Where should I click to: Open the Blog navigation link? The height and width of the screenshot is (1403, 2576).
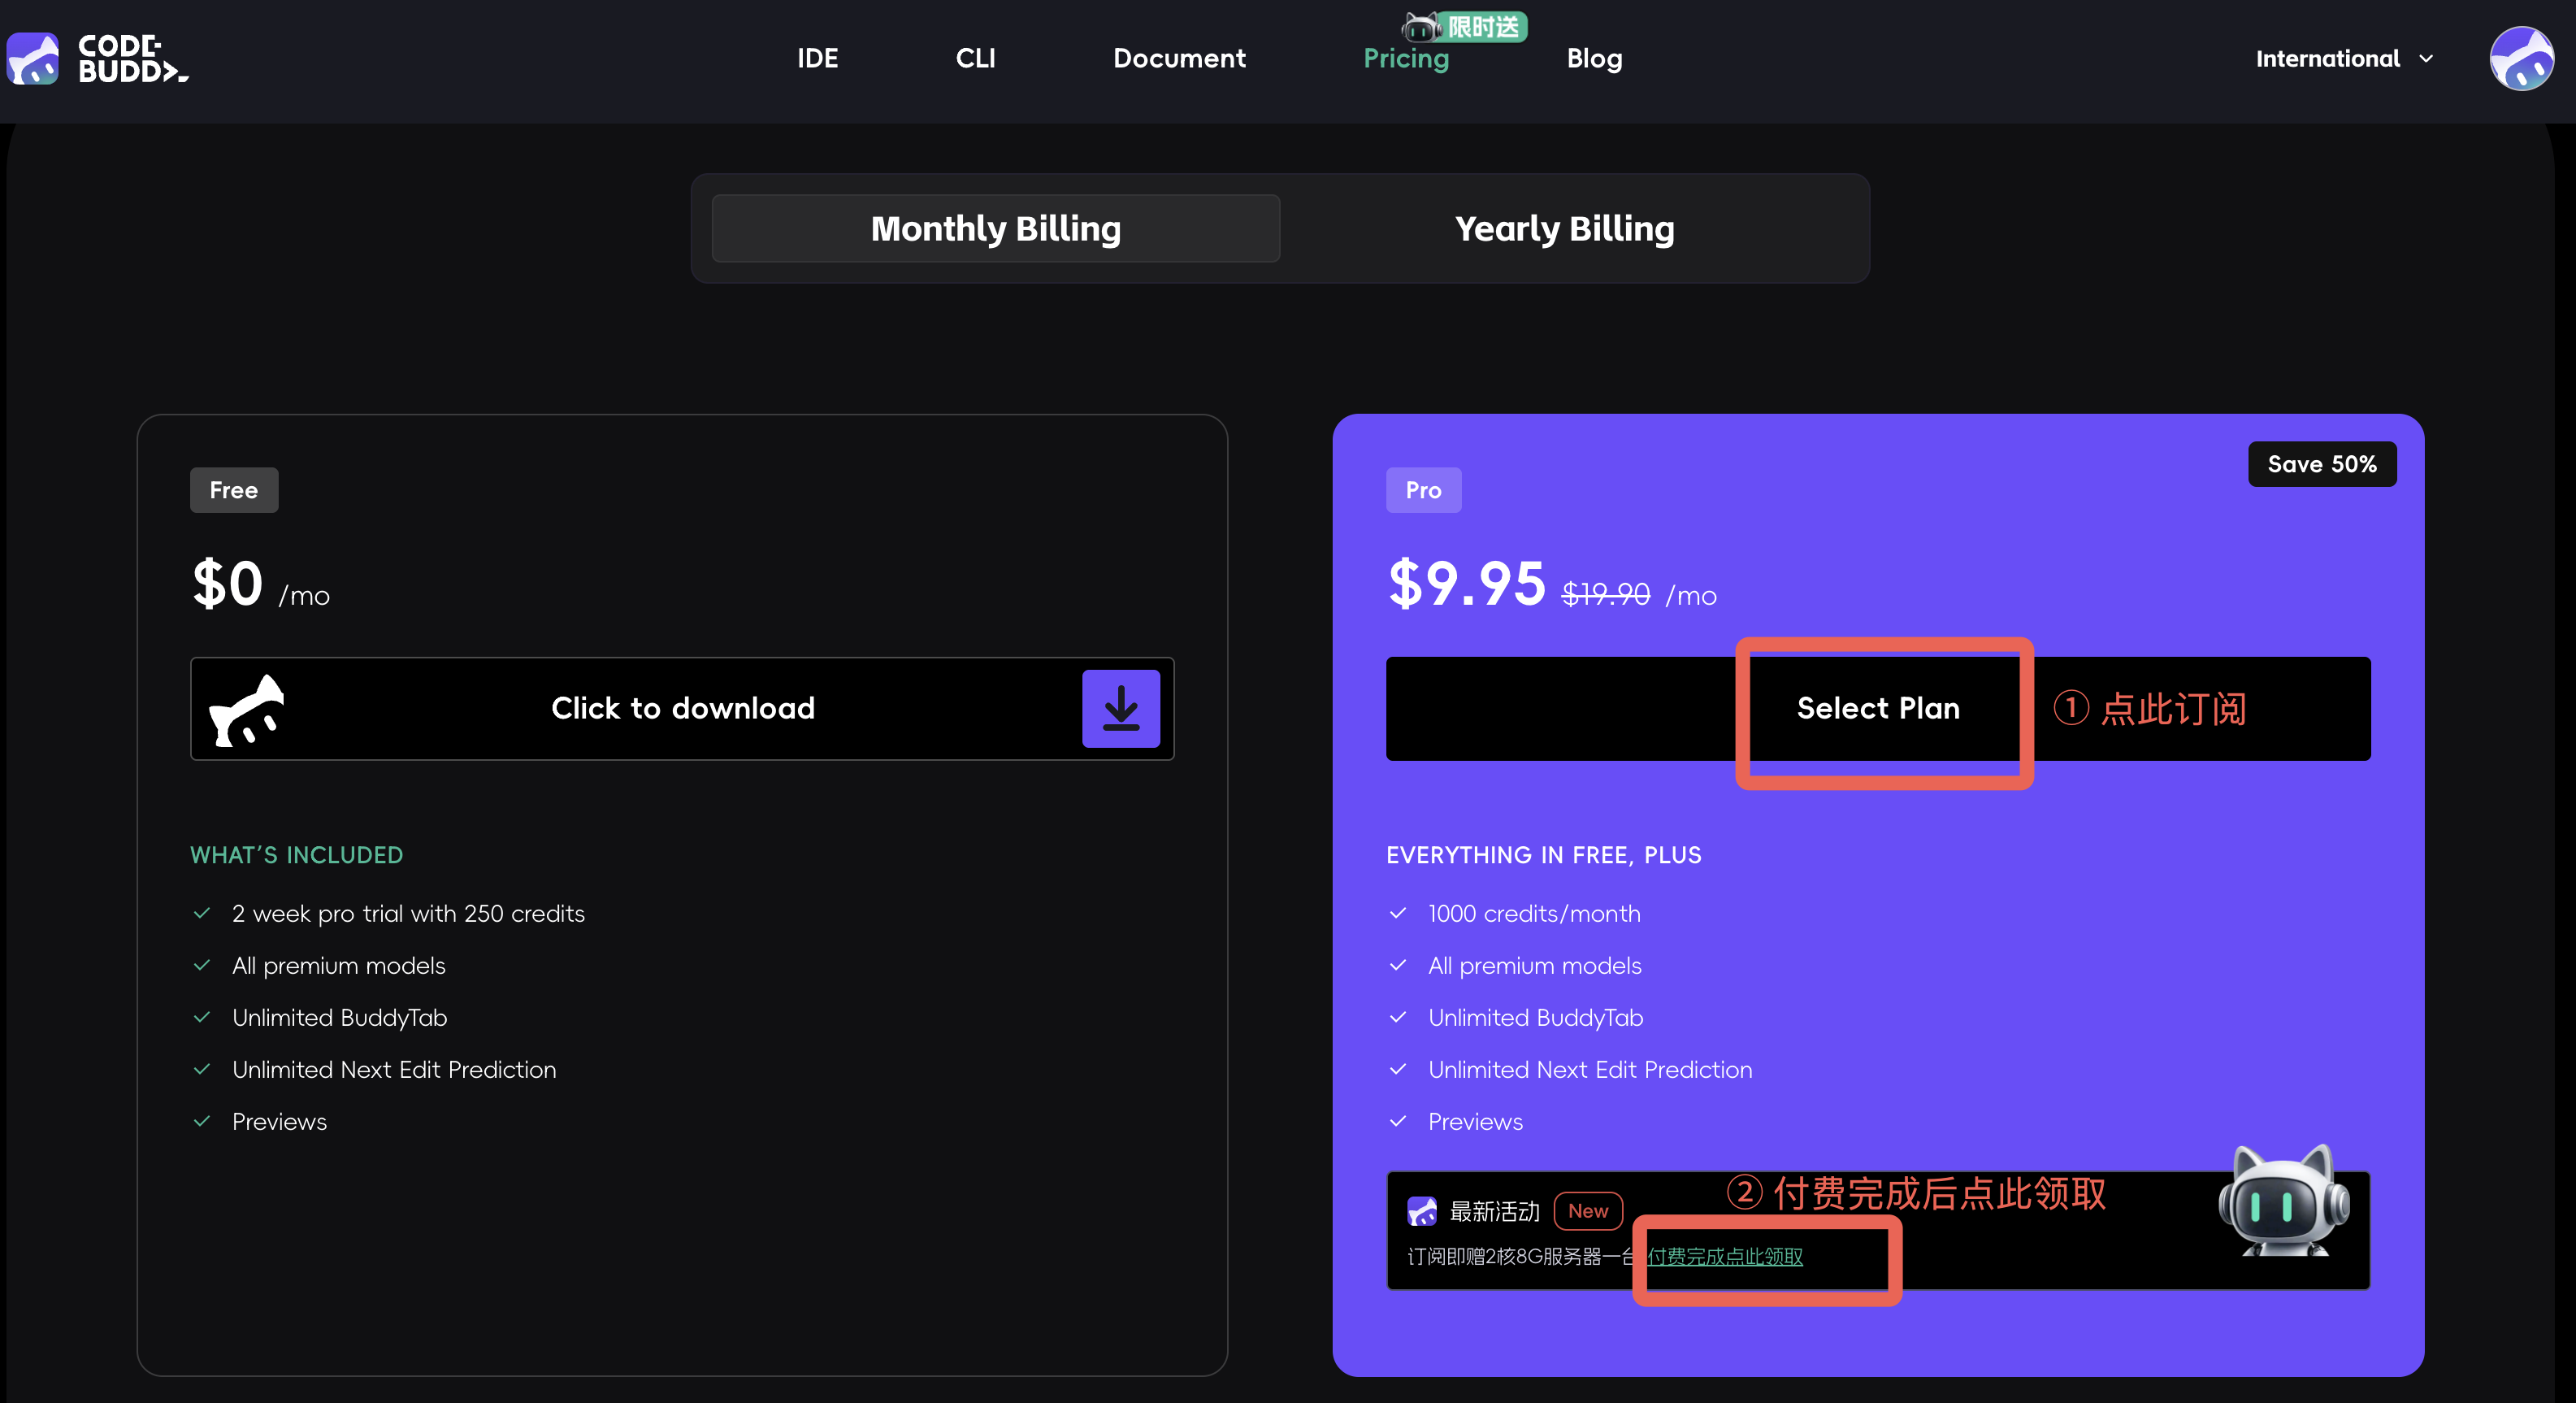(1594, 59)
